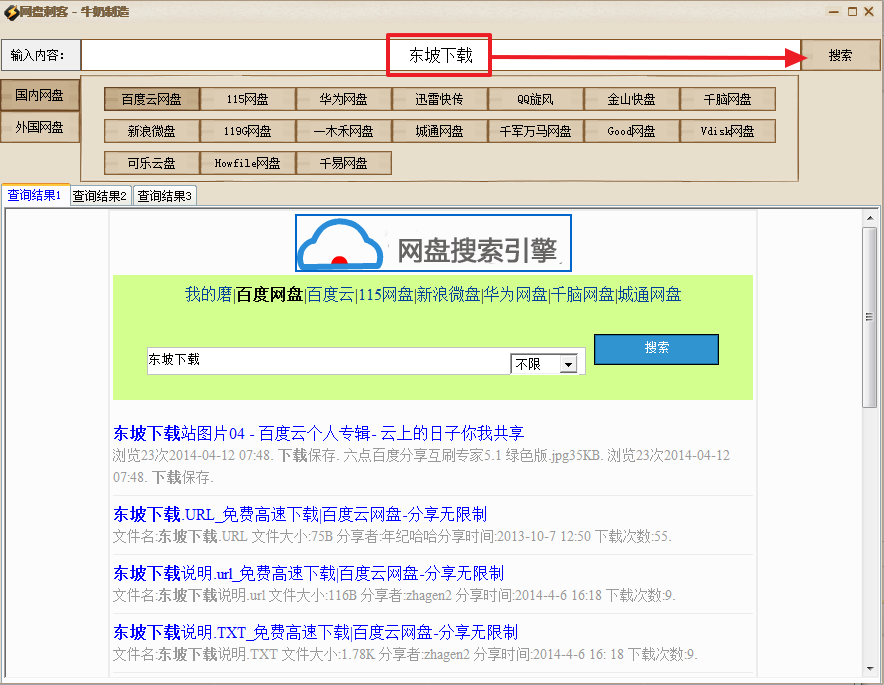Choose the Good网盘 button

(631, 131)
